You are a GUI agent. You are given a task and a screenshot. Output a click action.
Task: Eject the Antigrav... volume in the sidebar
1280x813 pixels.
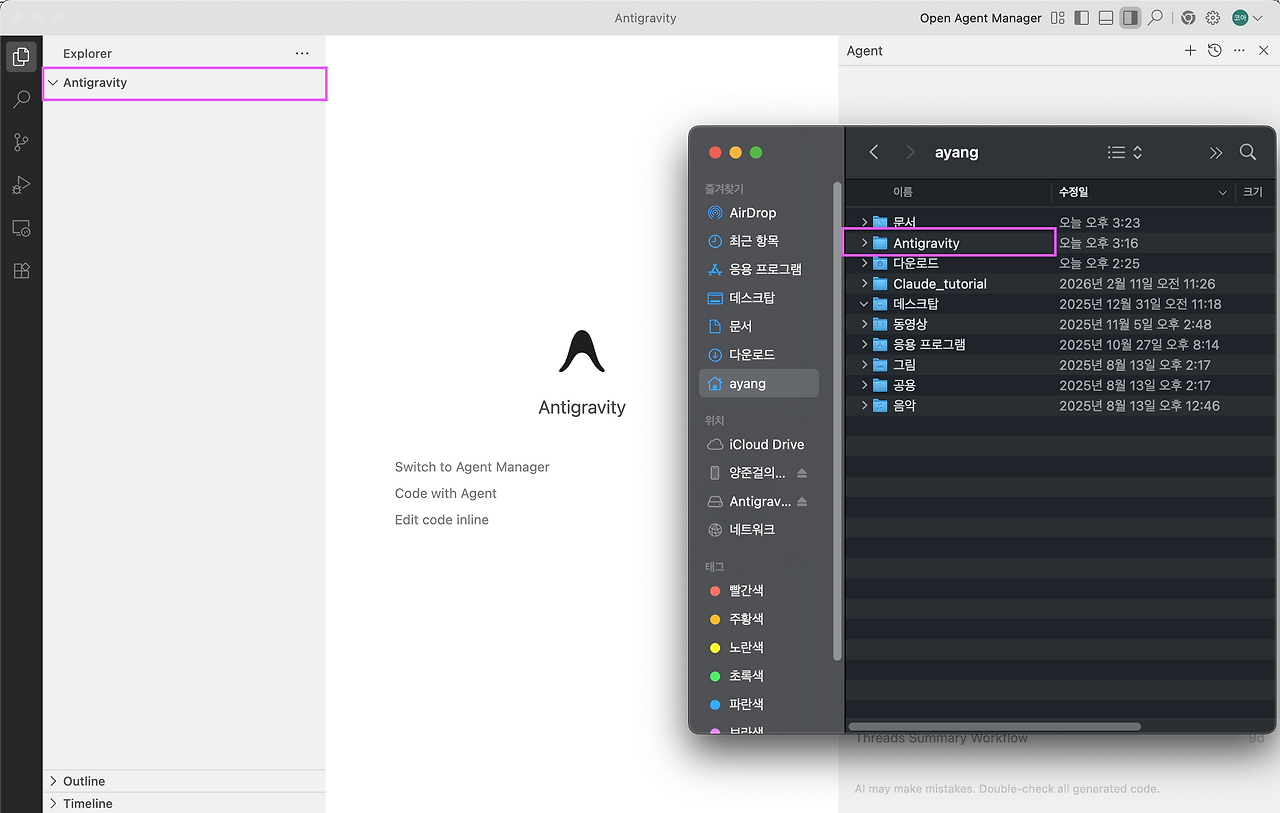pos(802,501)
